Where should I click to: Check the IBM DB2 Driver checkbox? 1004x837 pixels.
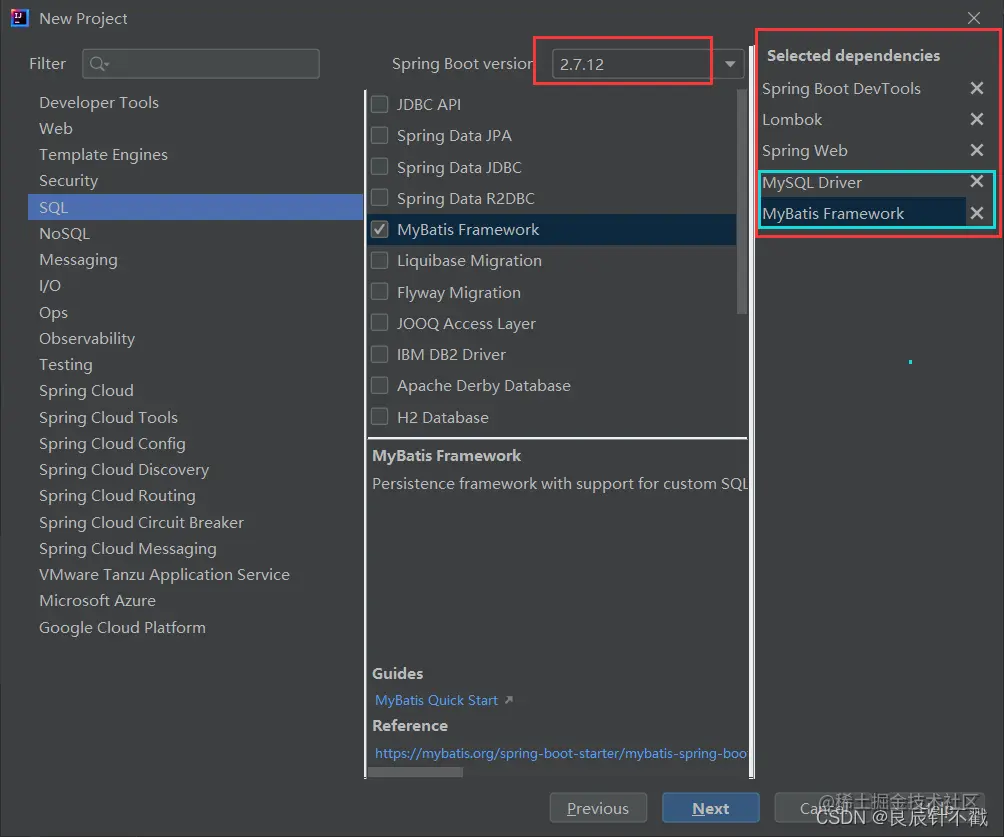click(380, 354)
